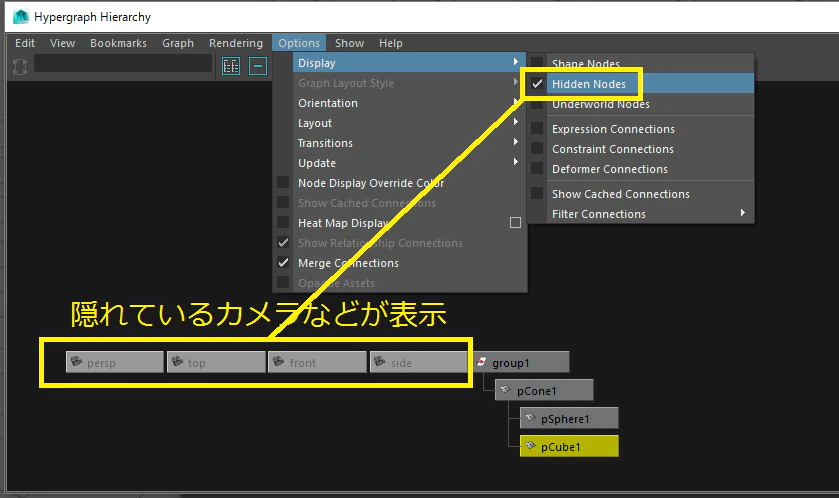Click the mesh icon on pCone1 node
This screenshot has height=498, width=839.
pyautogui.click(x=506, y=390)
